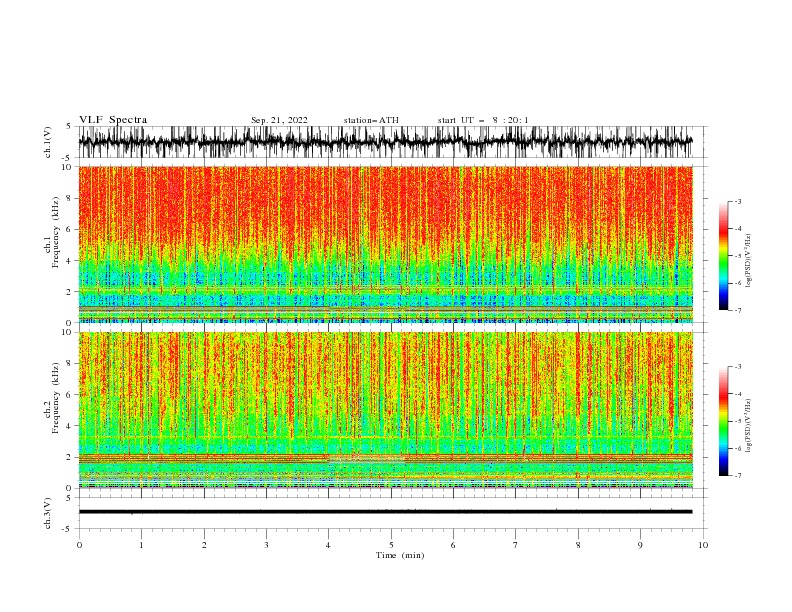Click the "10" at the time axis end
The width and height of the screenshot is (792, 612).
tap(703, 545)
